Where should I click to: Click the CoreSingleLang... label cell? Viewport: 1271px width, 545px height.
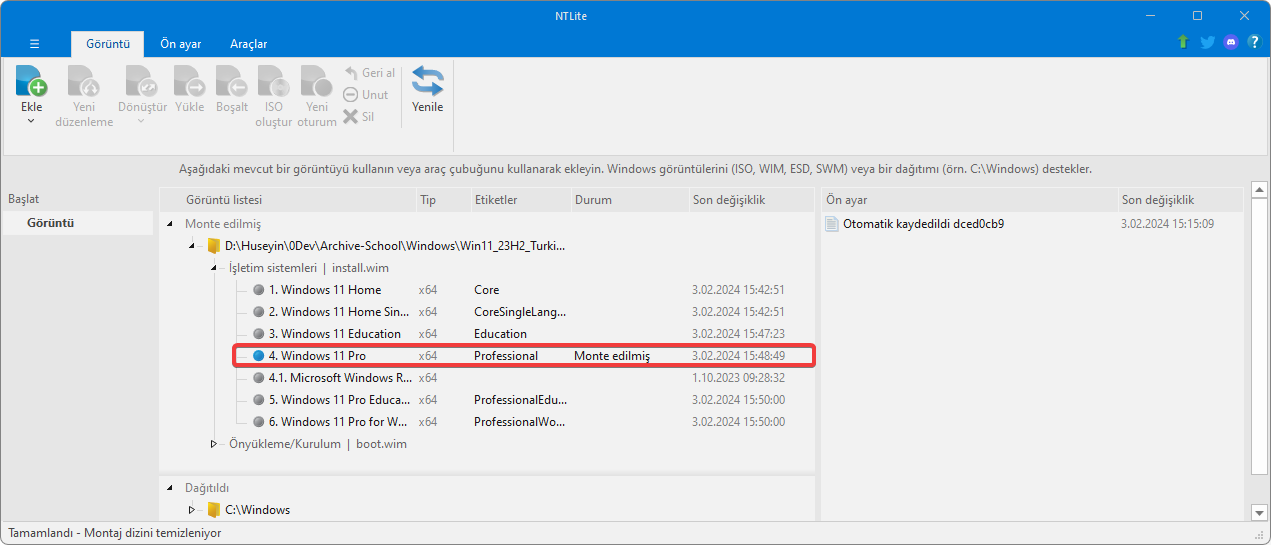pos(520,312)
